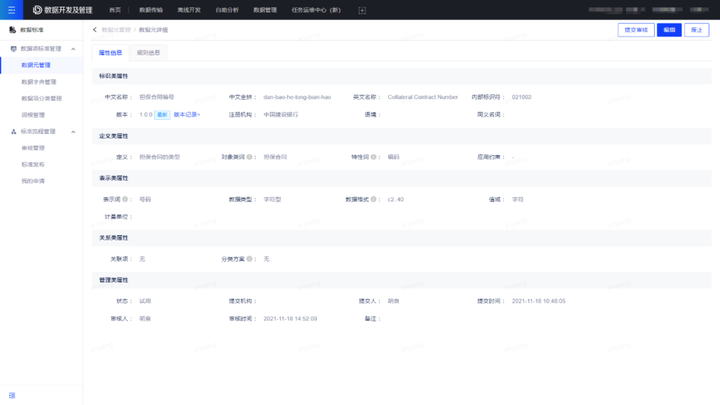The width and height of the screenshot is (720, 405).
Task: Click the pinyin value 'dan-bao-he-tong-bian-hao'
Action: 297,97
